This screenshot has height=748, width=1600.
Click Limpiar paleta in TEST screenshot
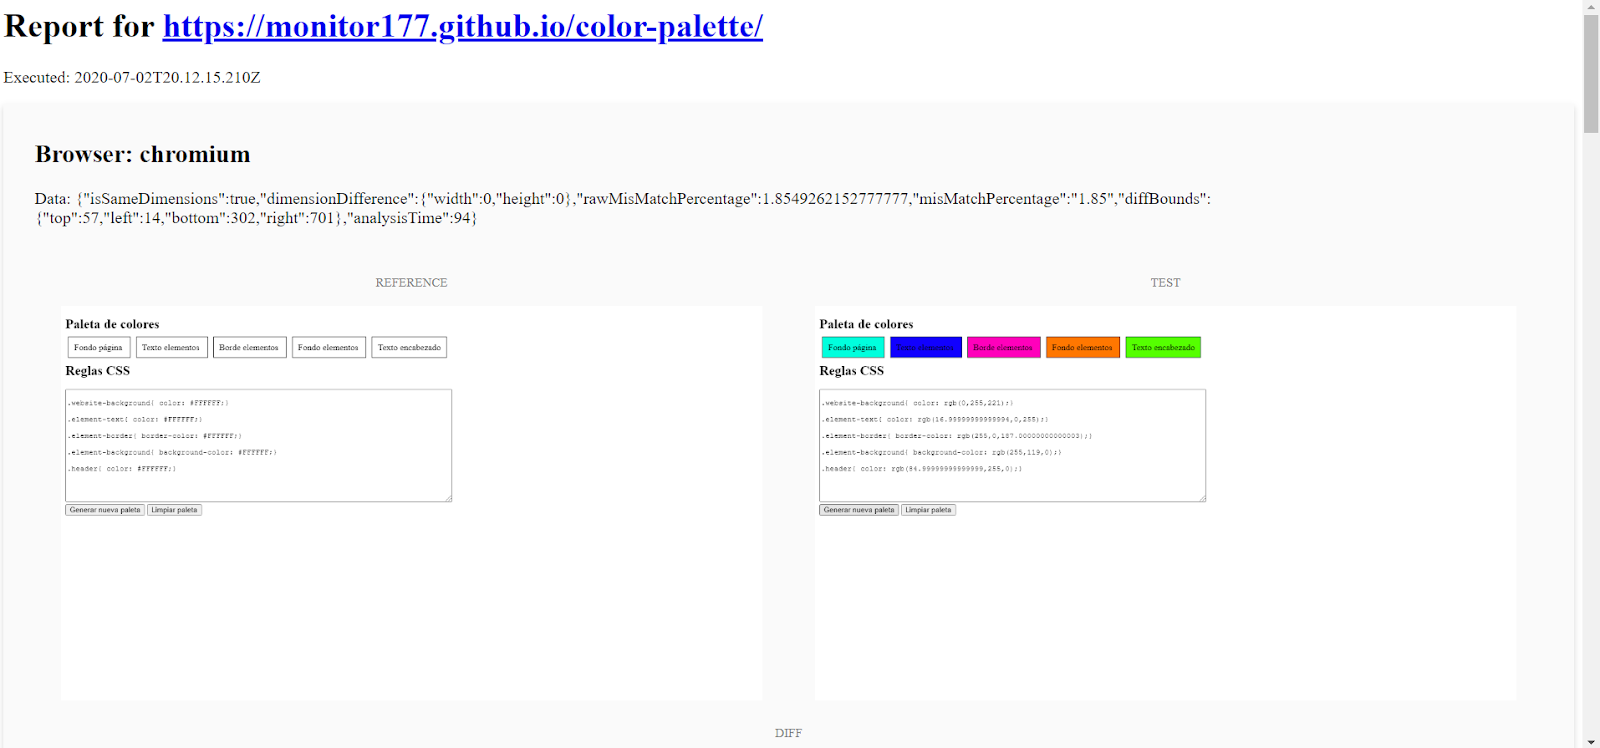click(x=928, y=510)
